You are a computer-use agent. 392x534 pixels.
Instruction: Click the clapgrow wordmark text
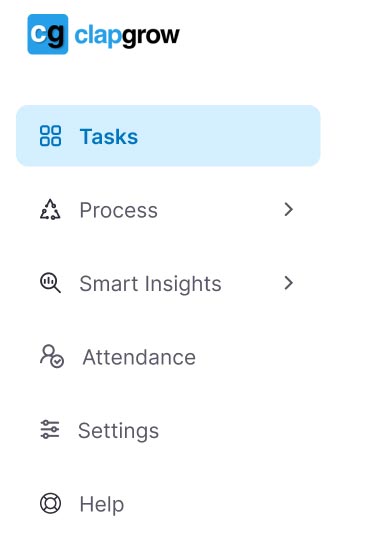pos(127,36)
